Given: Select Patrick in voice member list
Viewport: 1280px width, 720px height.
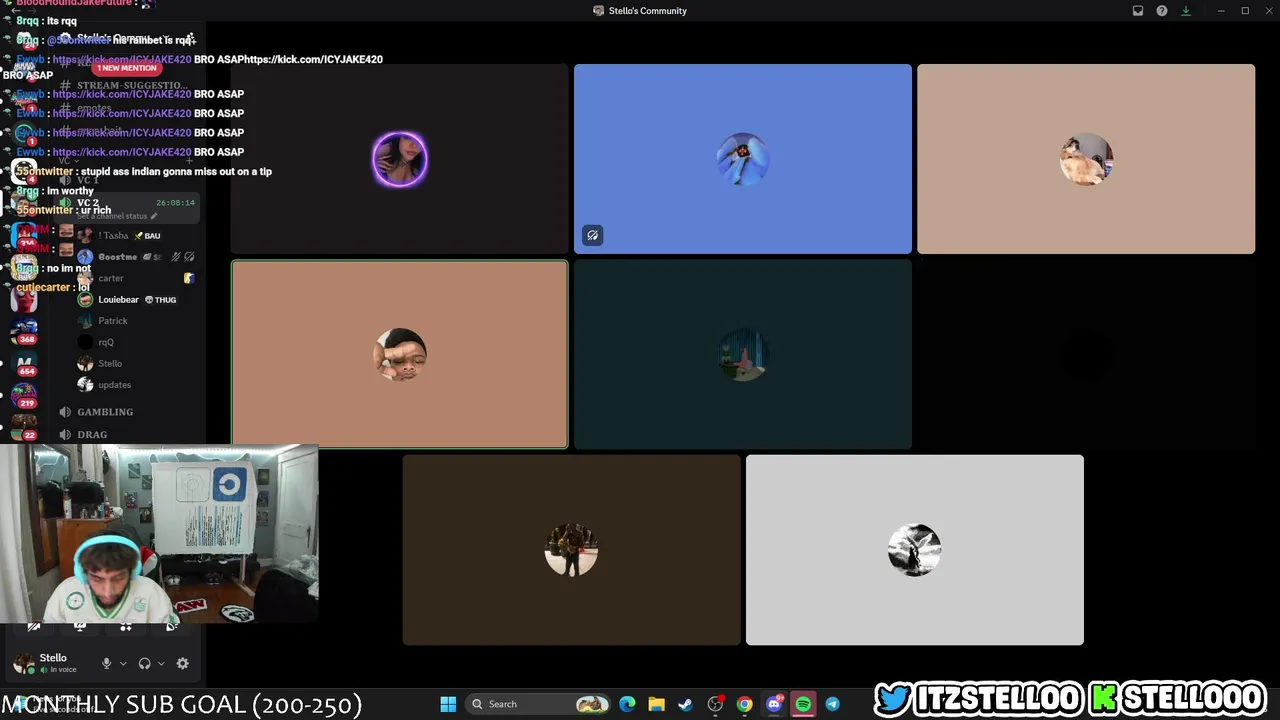Looking at the screenshot, I should [112, 321].
